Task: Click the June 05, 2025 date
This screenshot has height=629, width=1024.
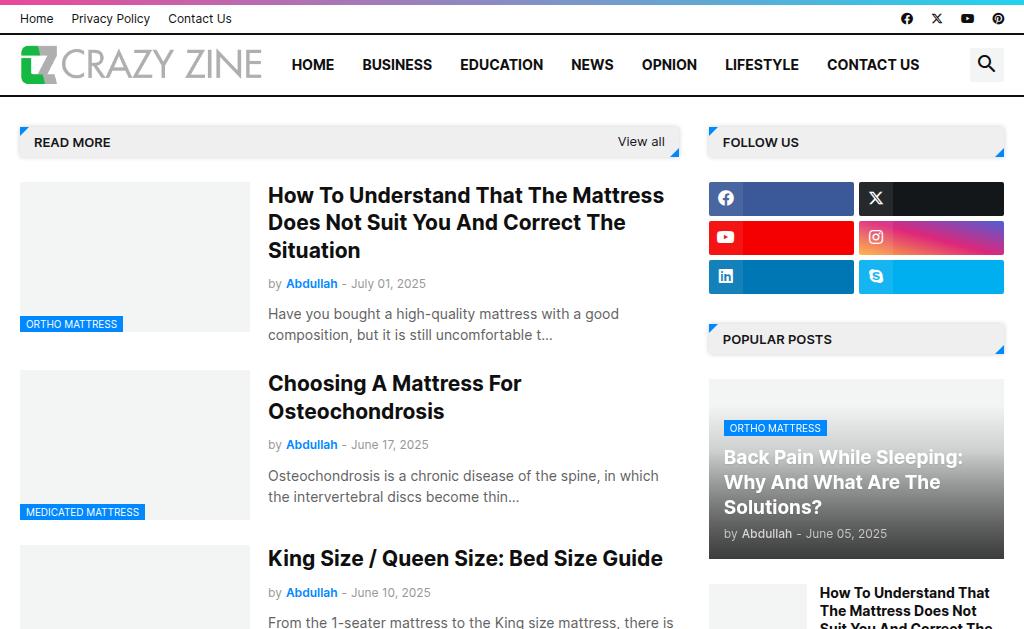Action: click(846, 534)
